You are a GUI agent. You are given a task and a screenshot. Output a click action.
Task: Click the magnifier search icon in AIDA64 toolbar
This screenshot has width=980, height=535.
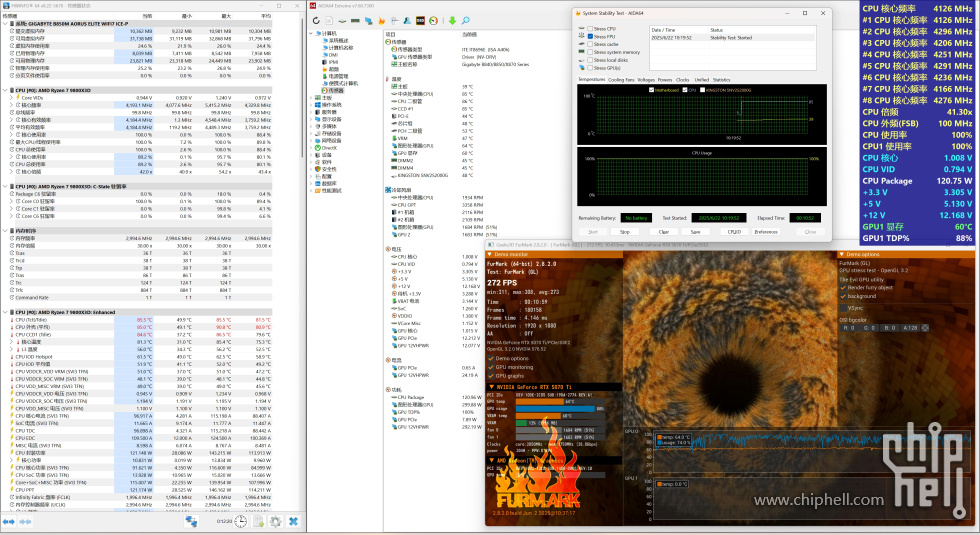(x=466, y=21)
